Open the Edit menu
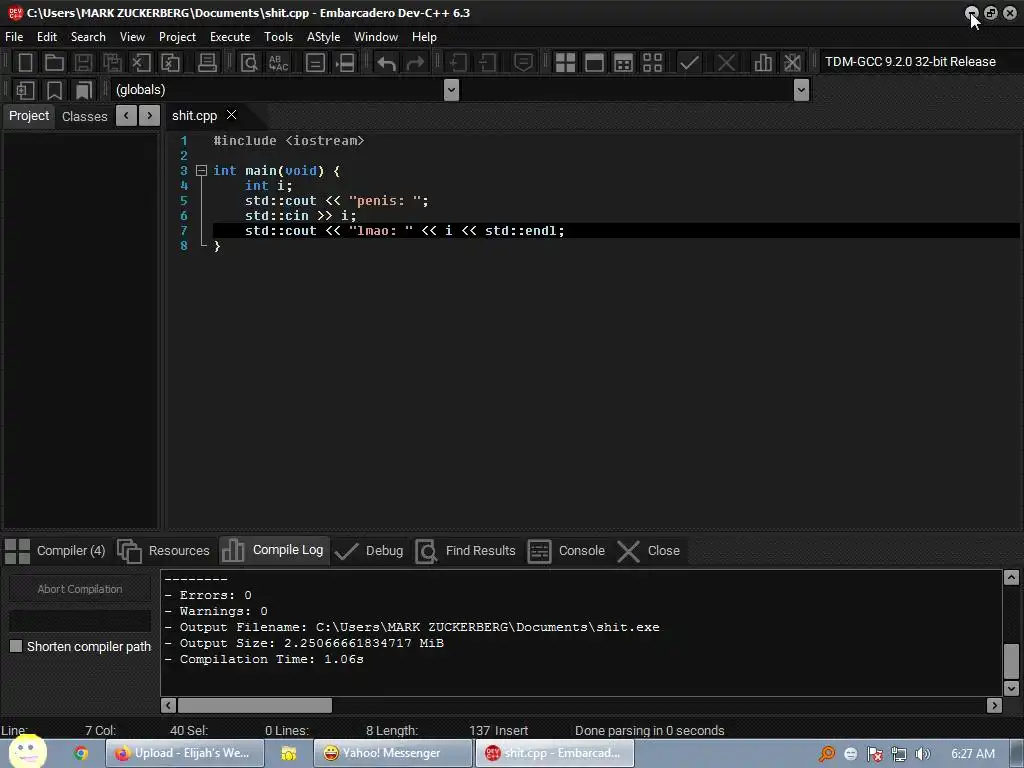 [x=47, y=37]
